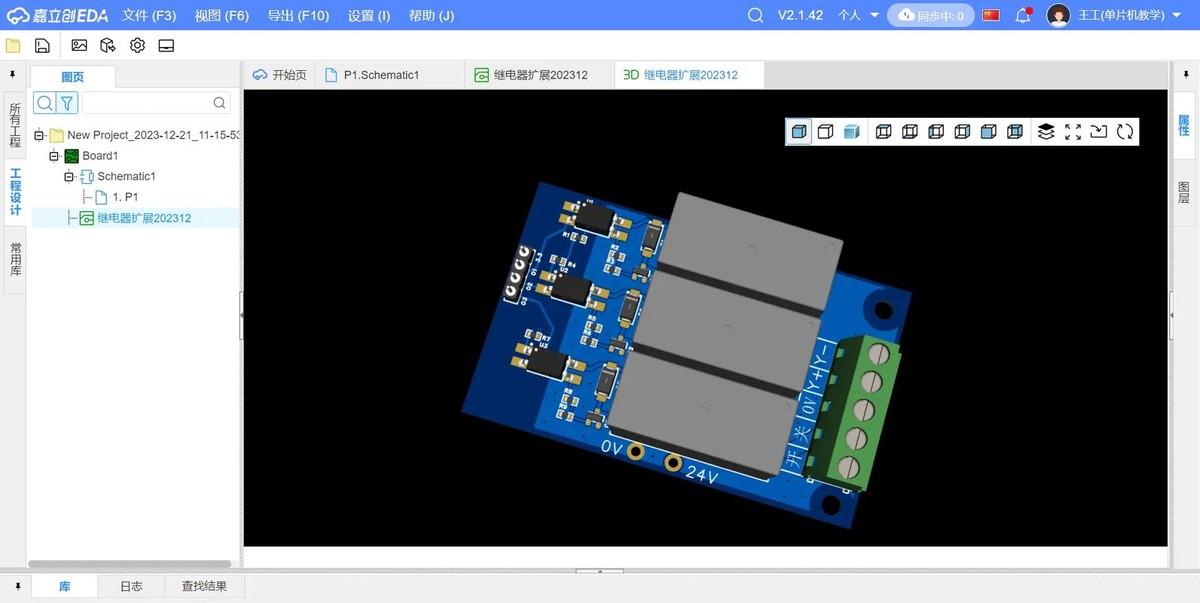Collapse the New Project tree node
1200x603 pixels.
pyautogui.click(x=39, y=135)
